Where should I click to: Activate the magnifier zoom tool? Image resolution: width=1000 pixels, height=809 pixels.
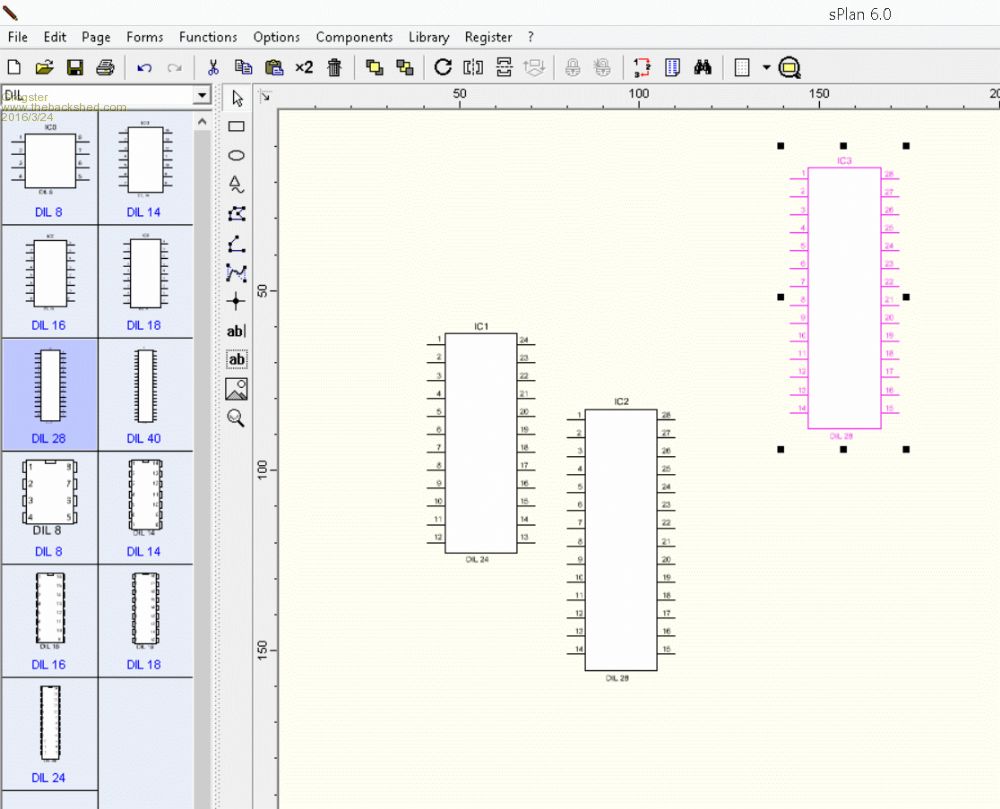tap(237, 418)
